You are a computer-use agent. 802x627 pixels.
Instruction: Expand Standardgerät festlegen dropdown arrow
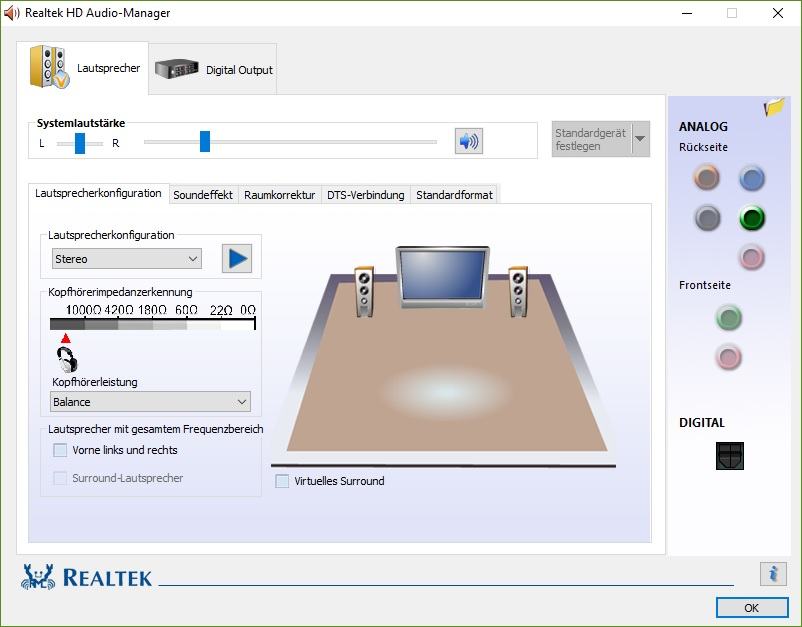coord(640,139)
